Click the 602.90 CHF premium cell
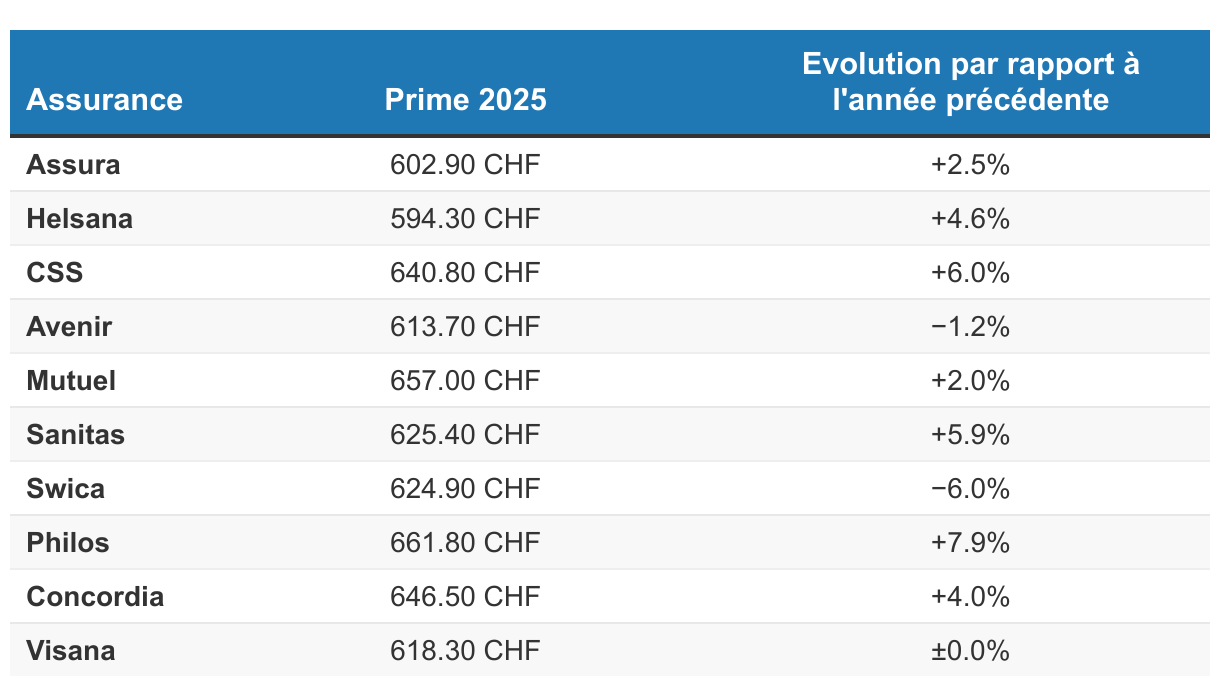Image resolution: width=1220 pixels, height=686 pixels. point(465,165)
